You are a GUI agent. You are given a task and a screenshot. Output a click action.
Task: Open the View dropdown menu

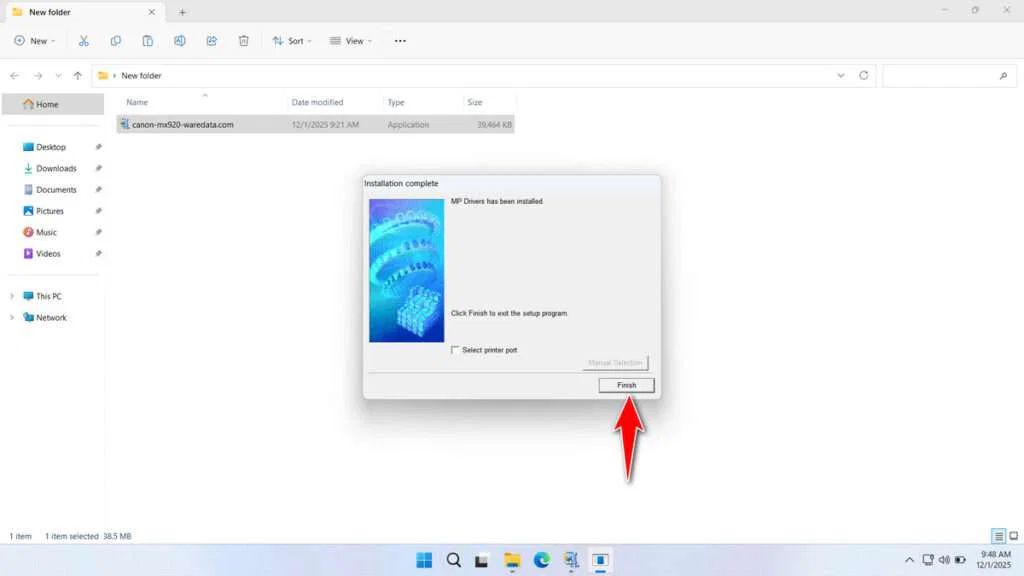click(x=351, y=40)
